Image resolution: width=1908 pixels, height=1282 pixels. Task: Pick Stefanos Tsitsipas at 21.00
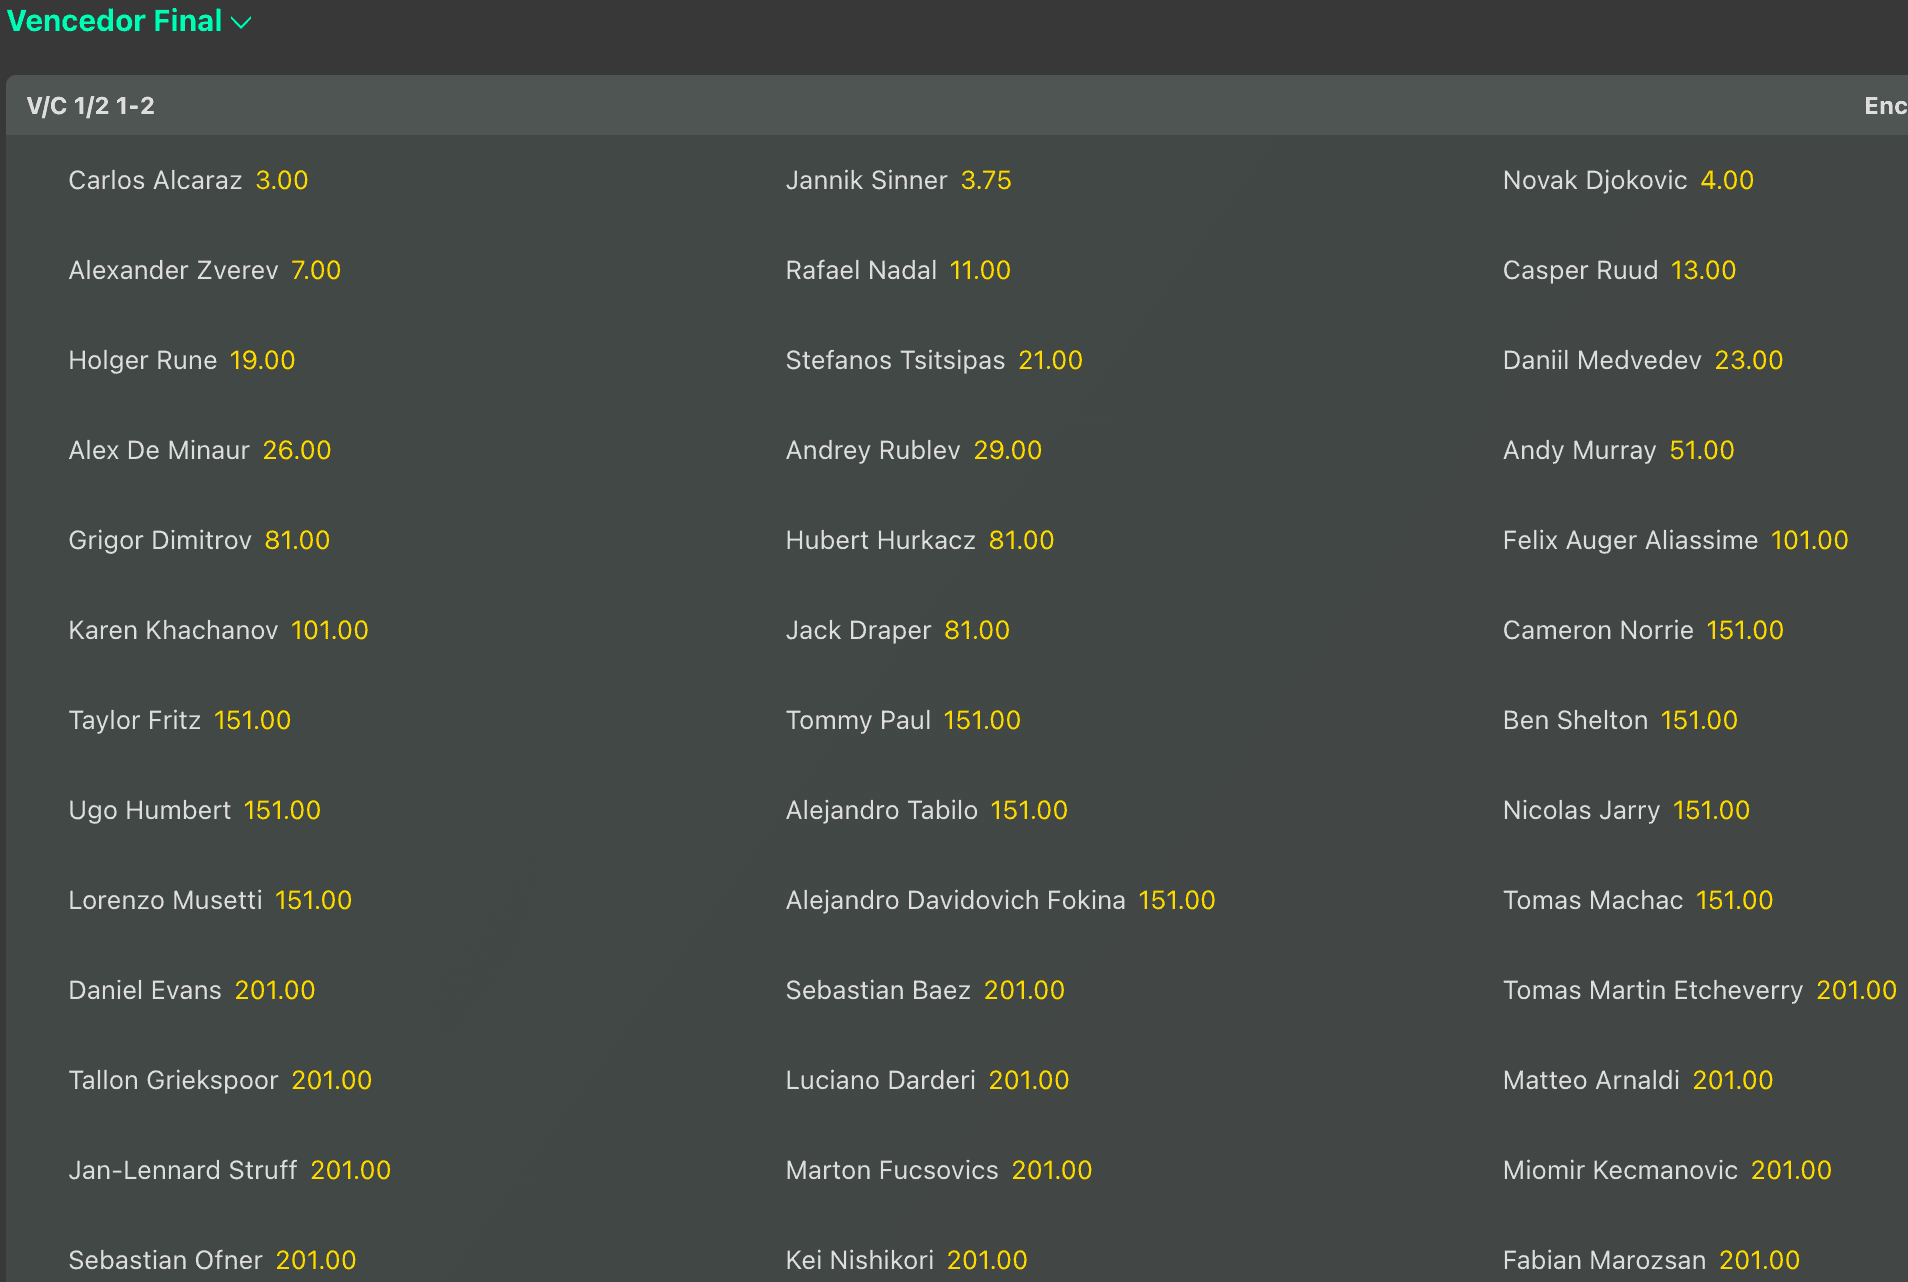(x=934, y=360)
